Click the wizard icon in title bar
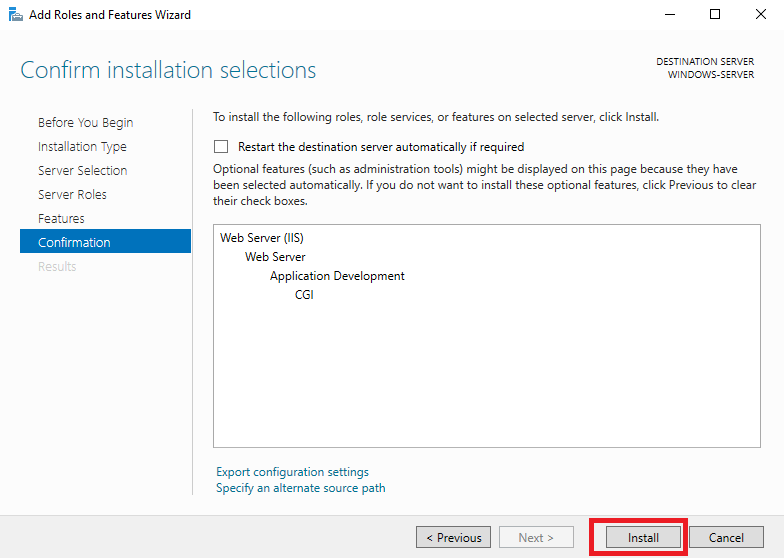This screenshot has height=558, width=784. point(16,14)
